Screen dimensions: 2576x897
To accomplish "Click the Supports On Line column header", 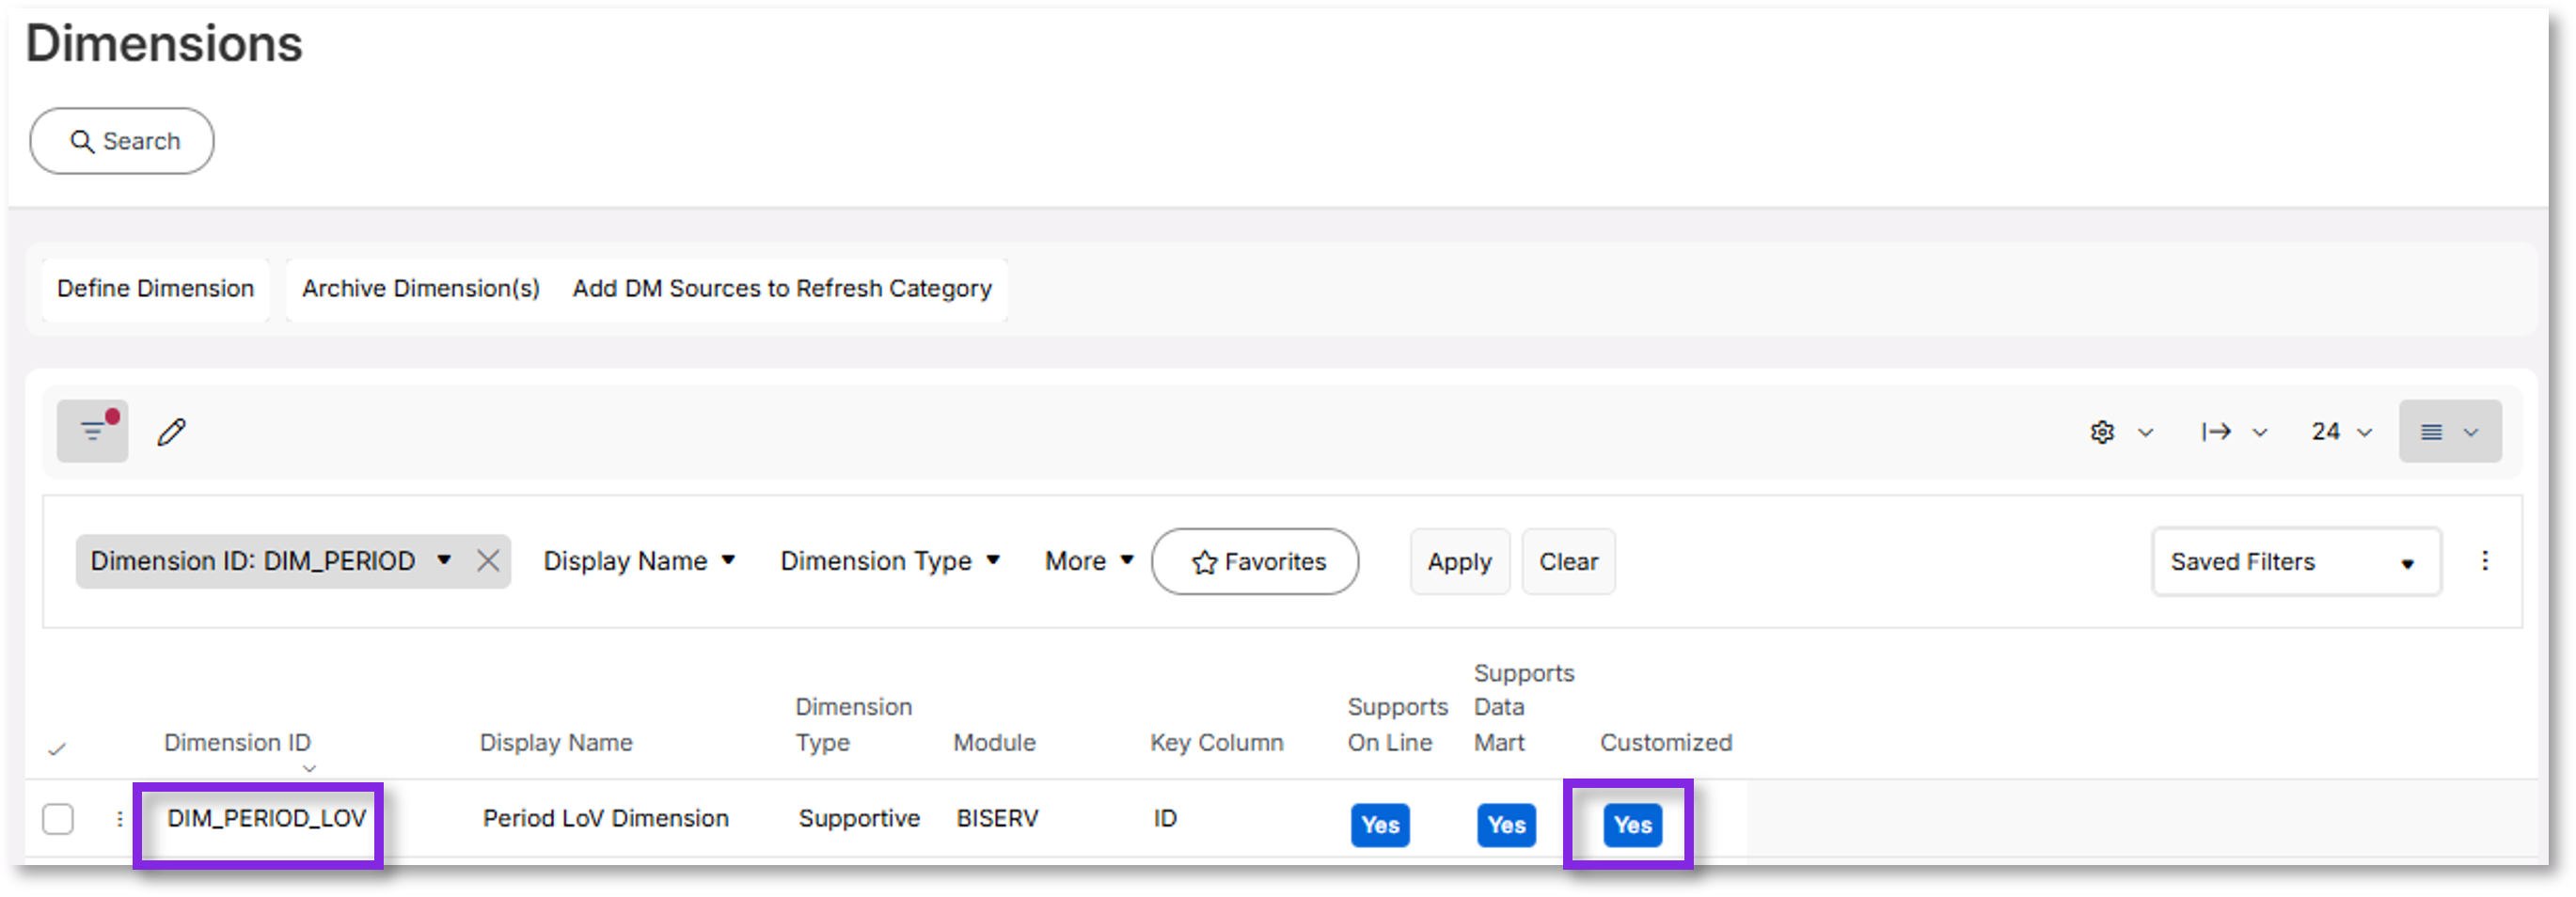I will pos(1397,724).
